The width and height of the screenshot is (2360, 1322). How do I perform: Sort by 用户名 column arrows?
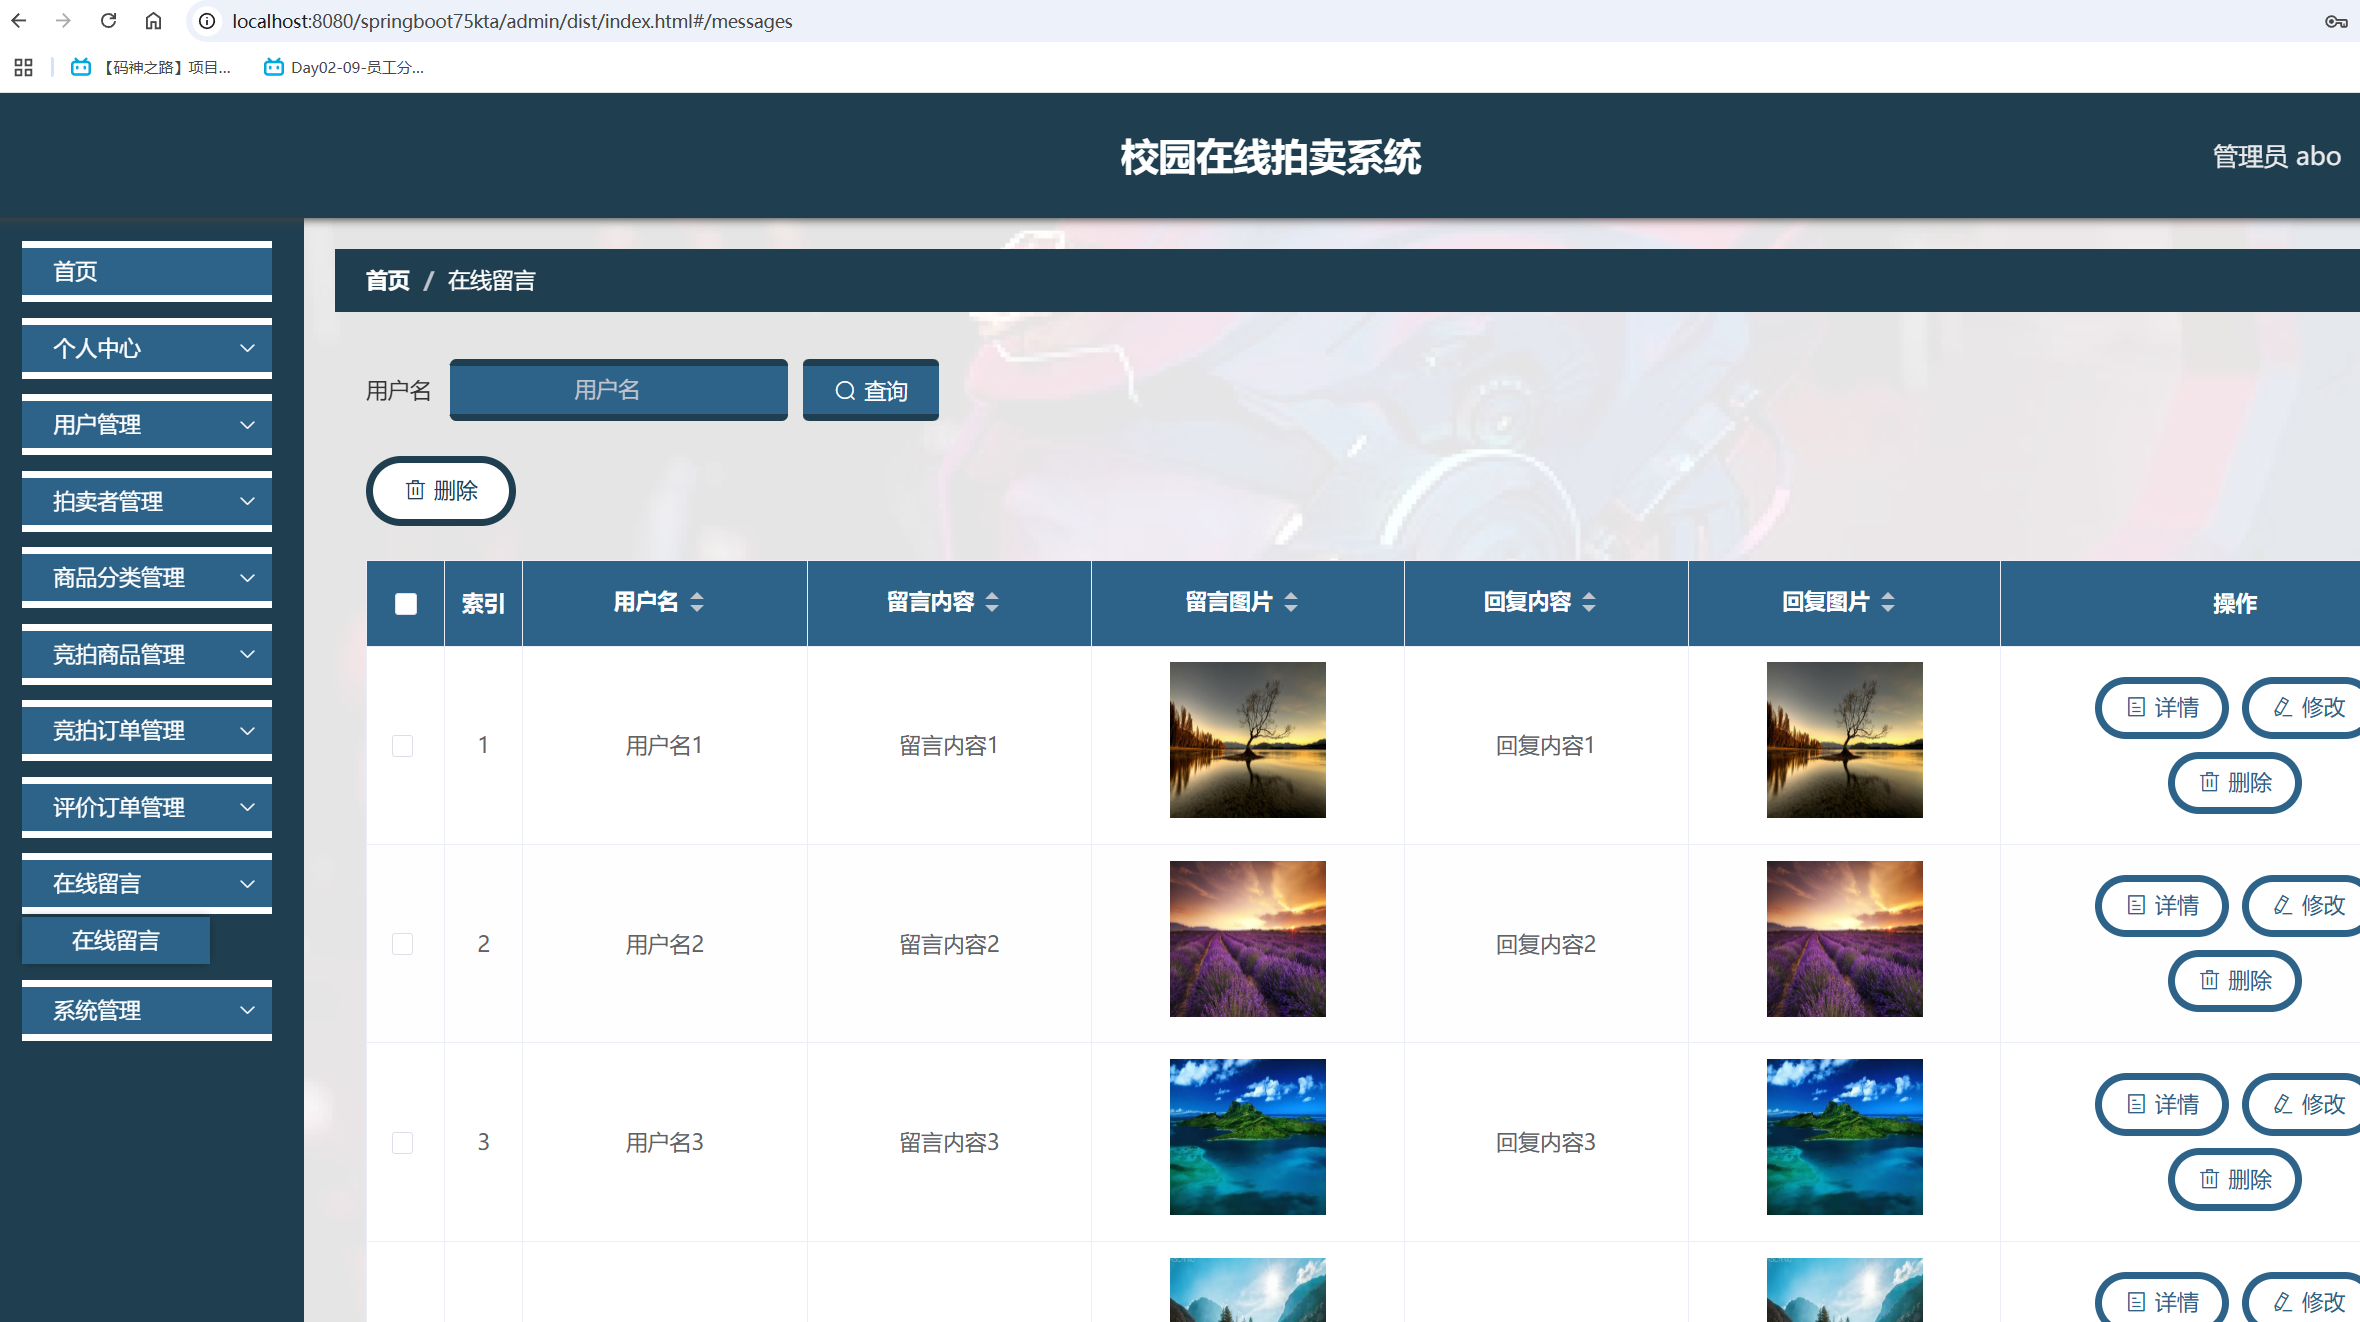[697, 602]
